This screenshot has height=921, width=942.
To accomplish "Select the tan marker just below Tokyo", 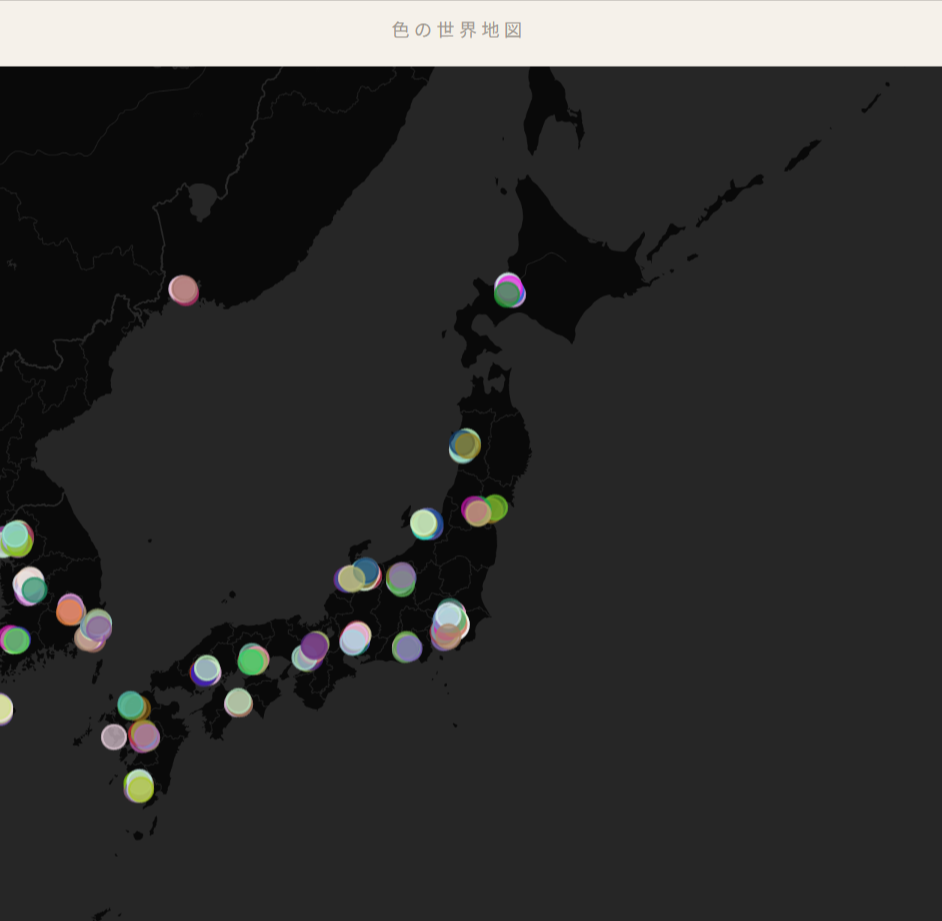I will pos(448,636).
